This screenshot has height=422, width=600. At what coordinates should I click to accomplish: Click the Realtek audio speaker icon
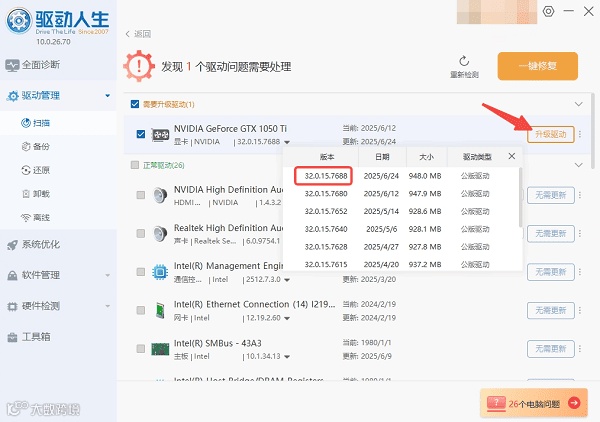point(160,234)
